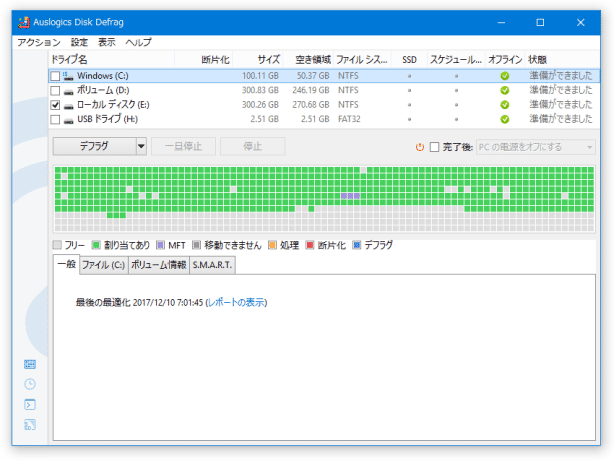Click the ボリューム (D:) drive icon
The image size is (614, 461).
tap(69, 91)
